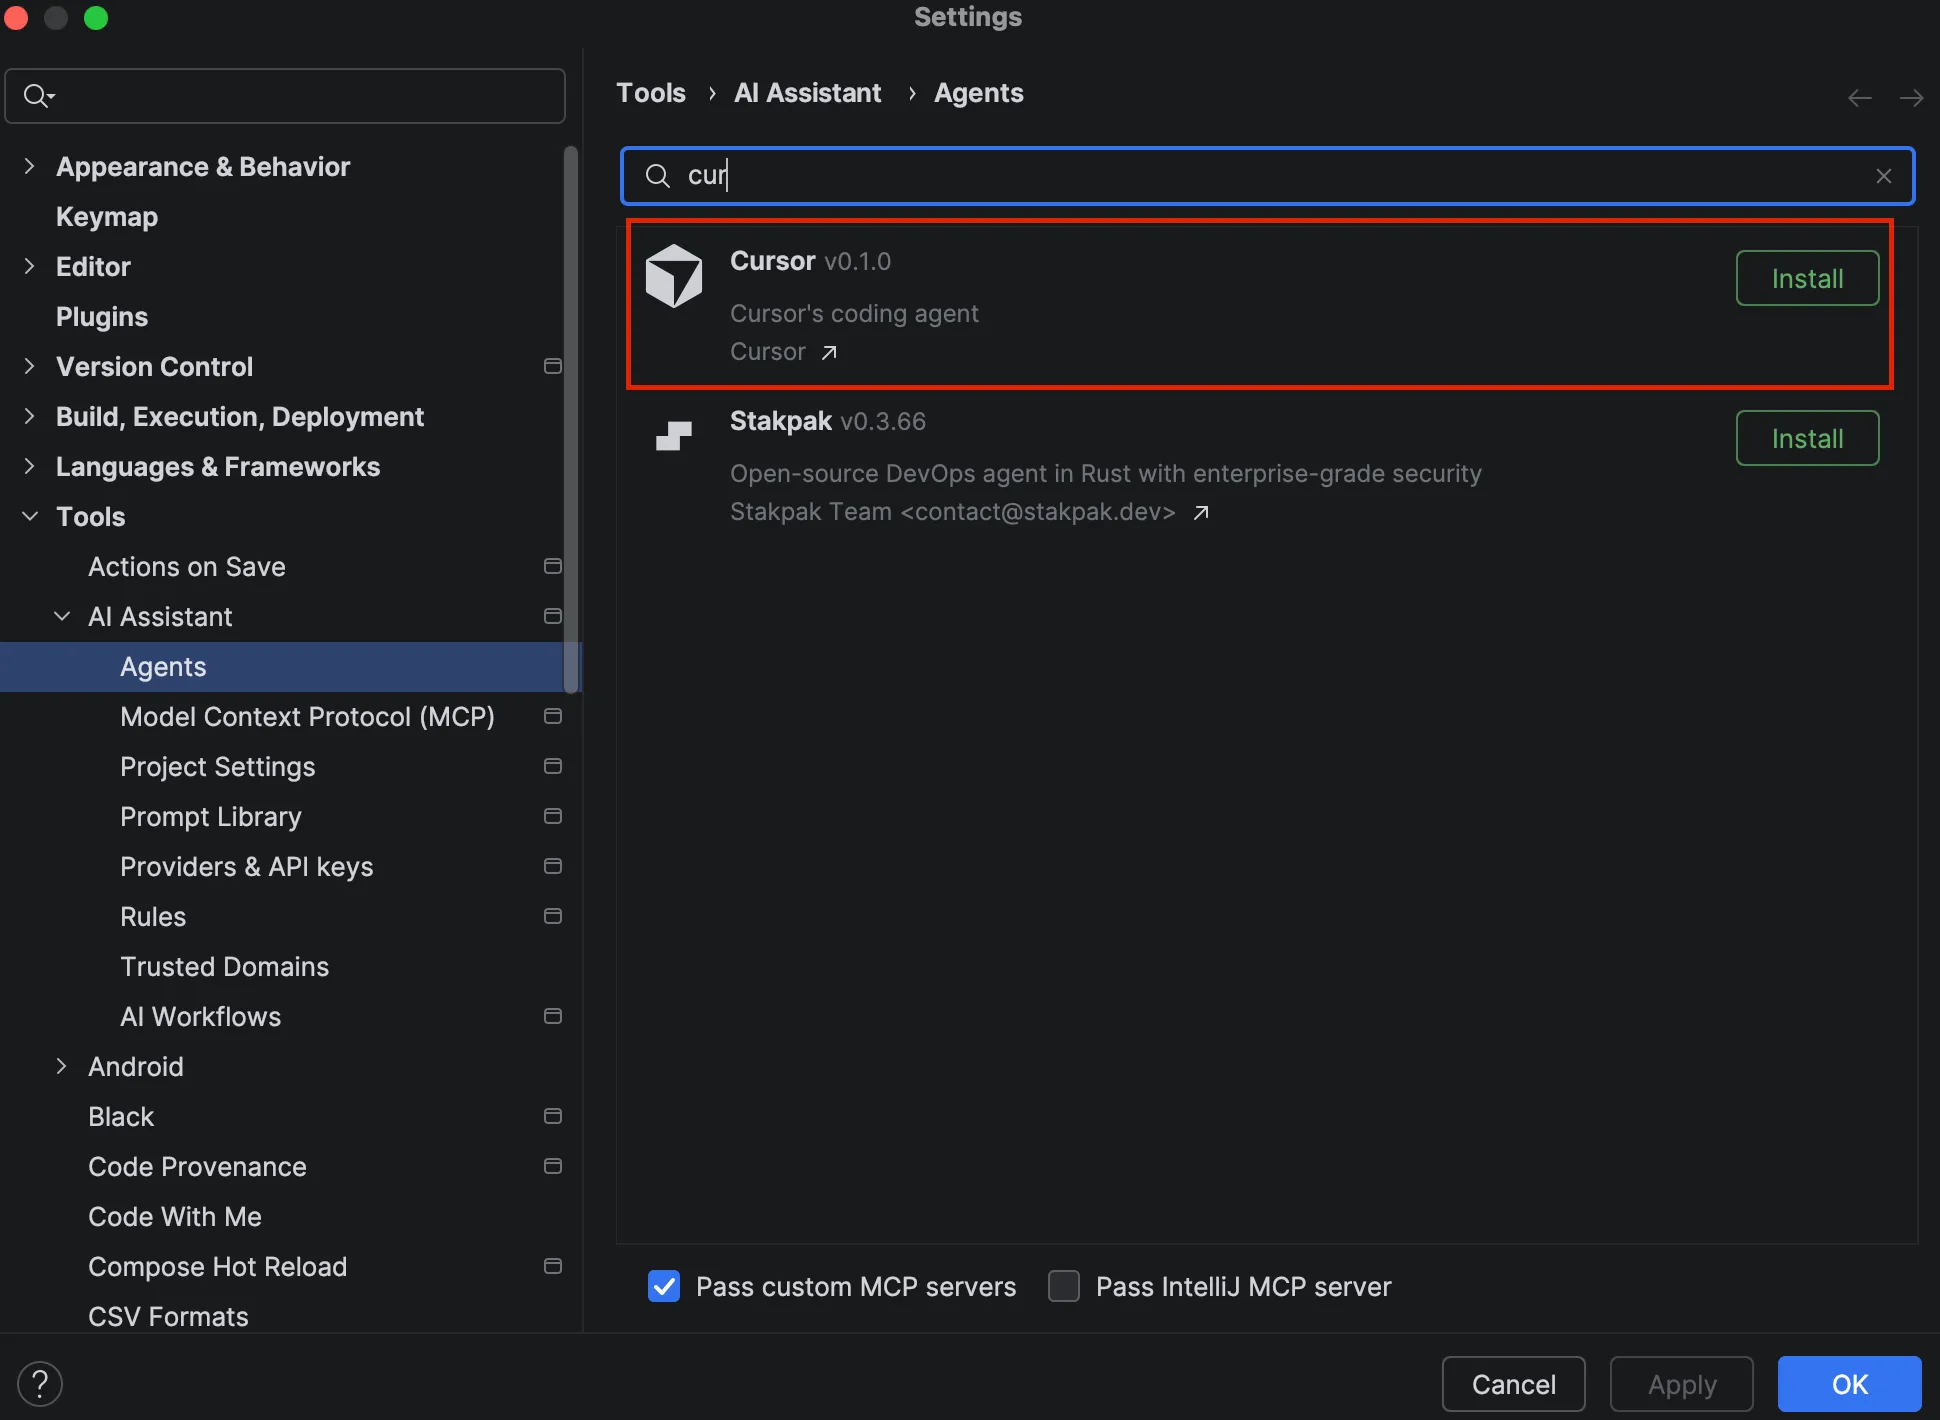Collapse the AI Assistant node
This screenshot has width=1940, height=1420.
[61, 616]
